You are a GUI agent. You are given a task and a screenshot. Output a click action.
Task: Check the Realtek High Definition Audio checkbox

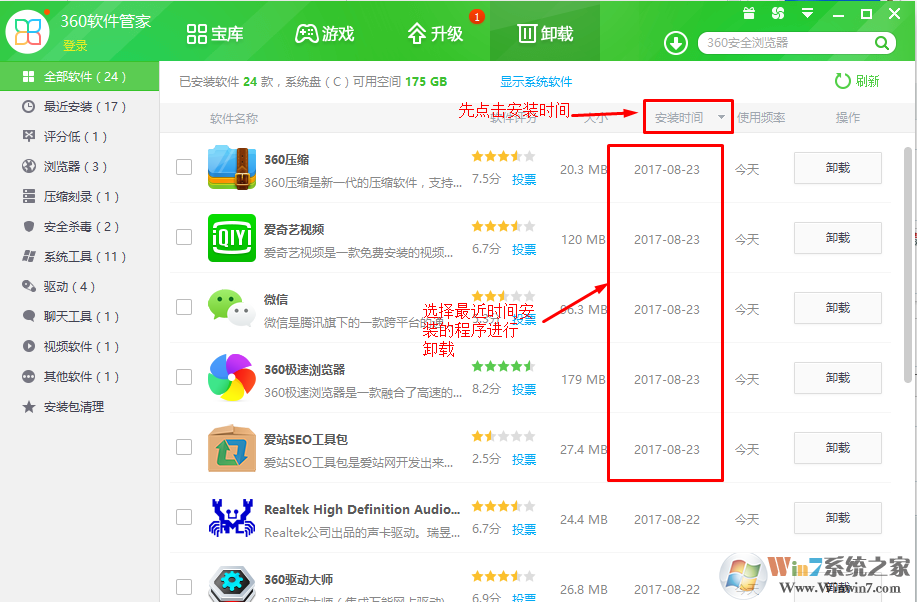184,517
